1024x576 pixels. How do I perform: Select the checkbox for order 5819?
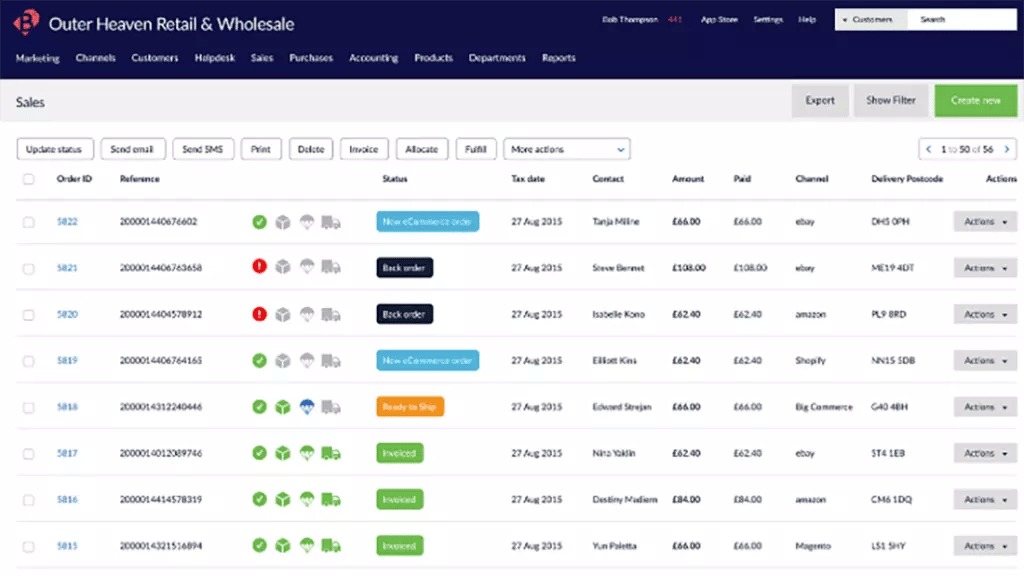click(x=29, y=361)
